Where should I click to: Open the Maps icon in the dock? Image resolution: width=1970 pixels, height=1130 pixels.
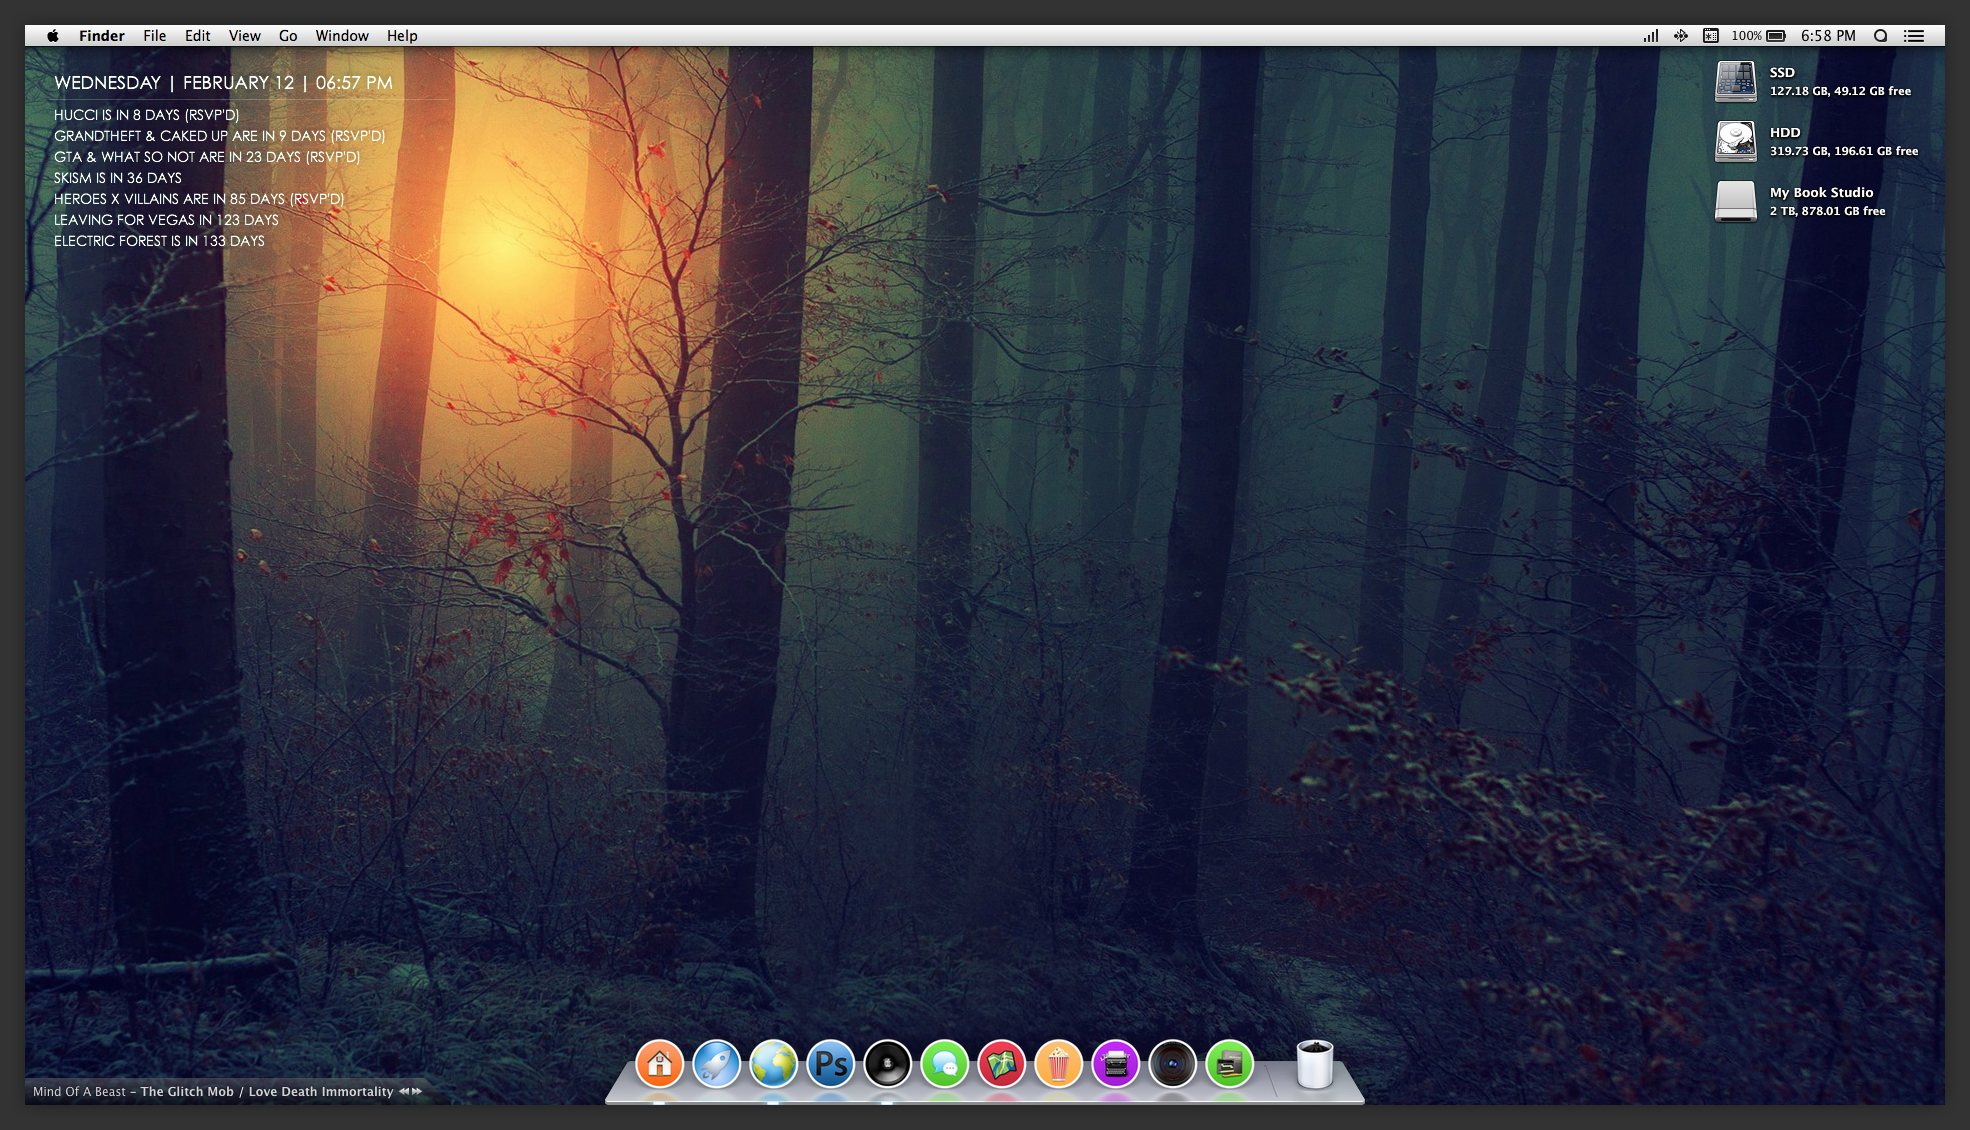(1001, 1064)
